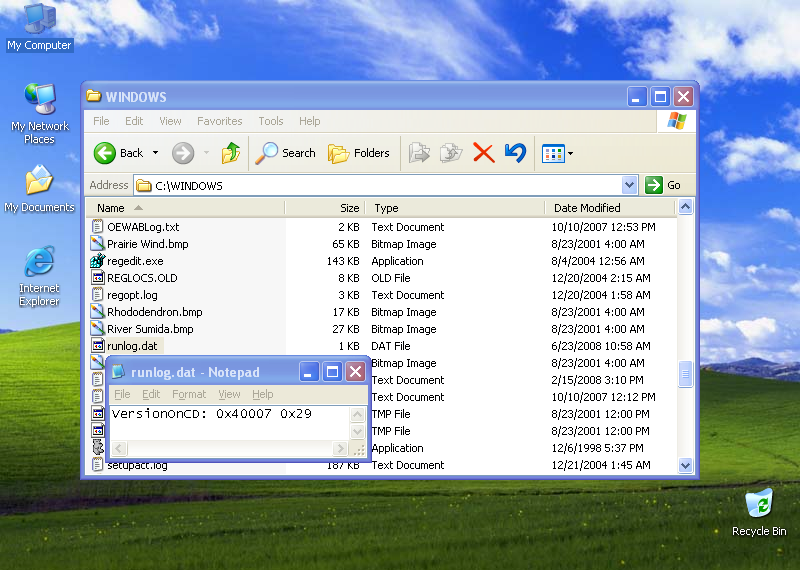800x570 pixels.
Task: Expand the Address bar dropdown
Action: (x=630, y=185)
